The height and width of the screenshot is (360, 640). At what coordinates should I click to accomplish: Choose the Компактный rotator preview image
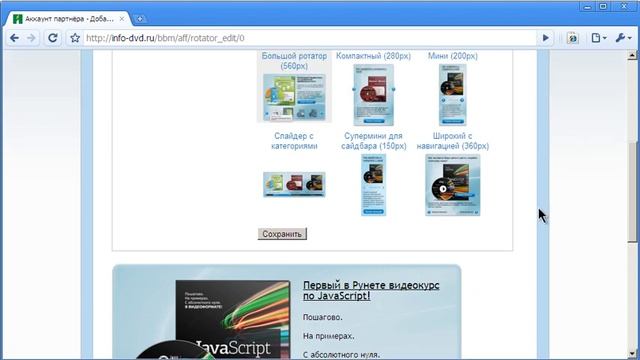tap(373, 95)
